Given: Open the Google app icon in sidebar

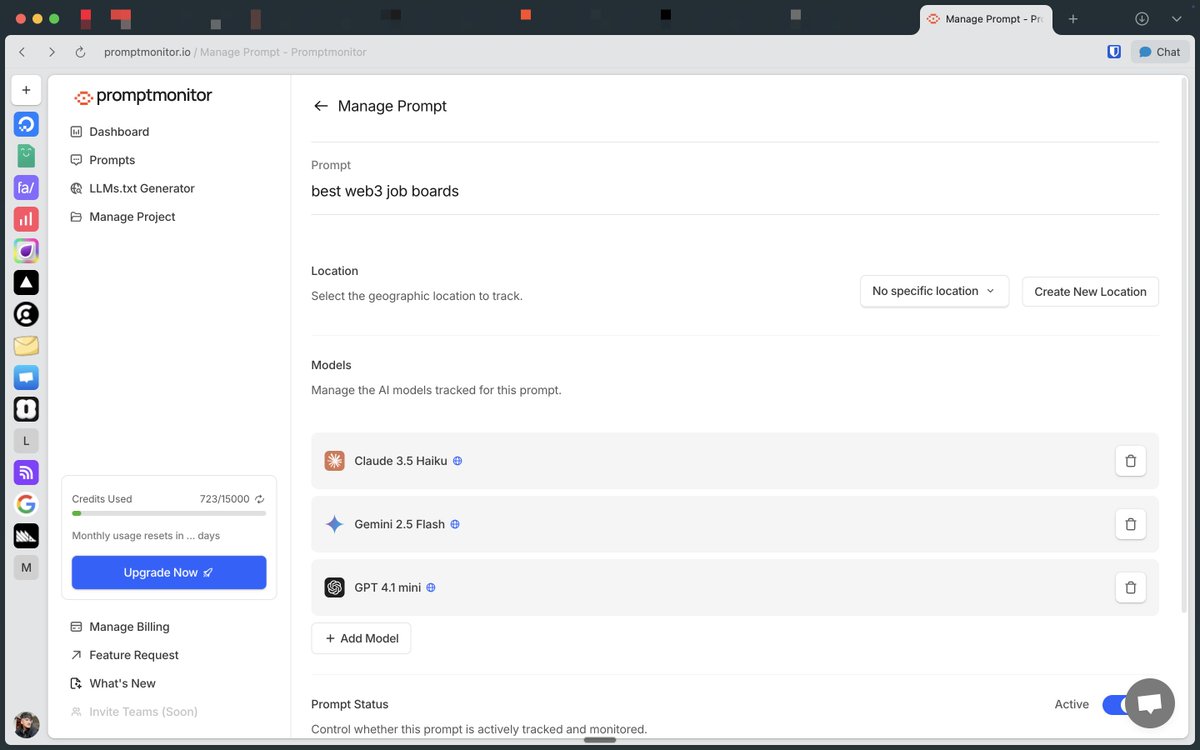Looking at the screenshot, I should pos(26,504).
